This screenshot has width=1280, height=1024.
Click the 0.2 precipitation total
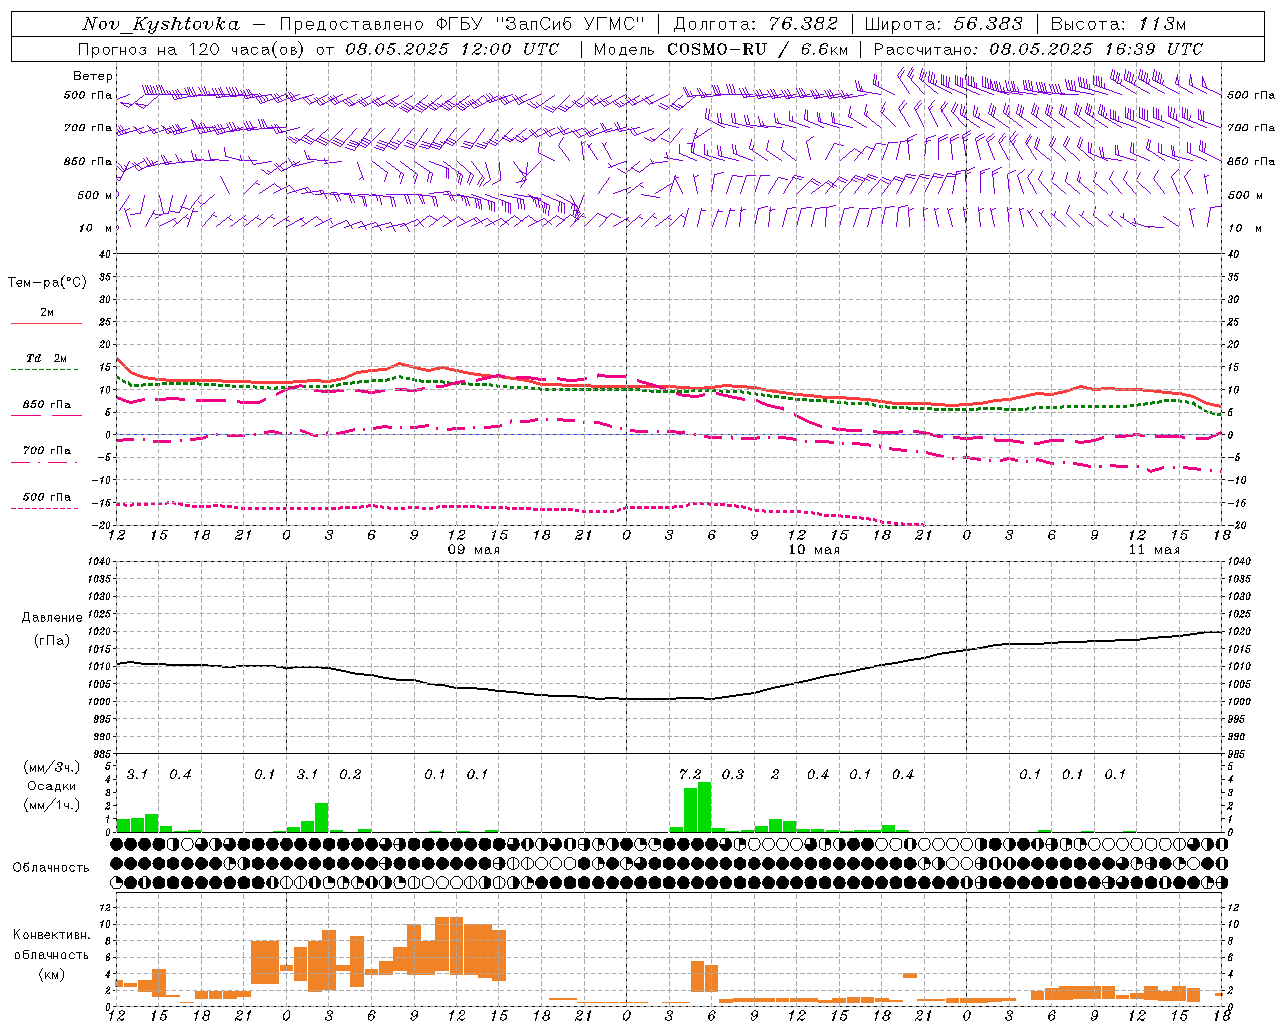350,775
